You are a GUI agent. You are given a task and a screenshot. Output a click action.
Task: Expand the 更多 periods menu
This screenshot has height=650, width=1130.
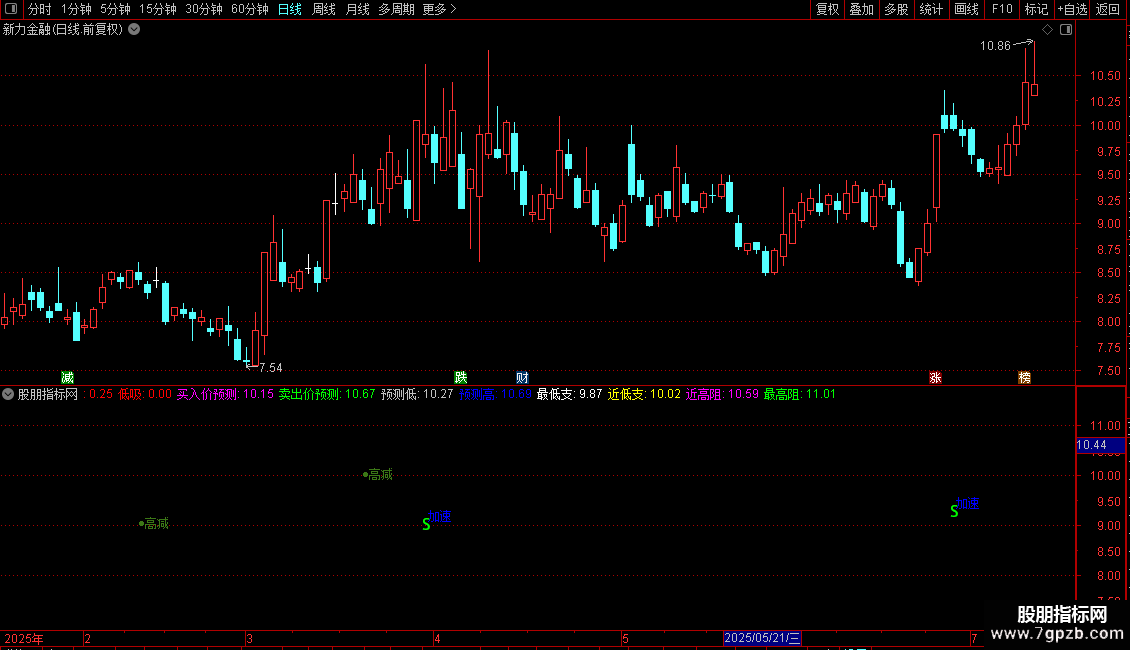[439, 9]
